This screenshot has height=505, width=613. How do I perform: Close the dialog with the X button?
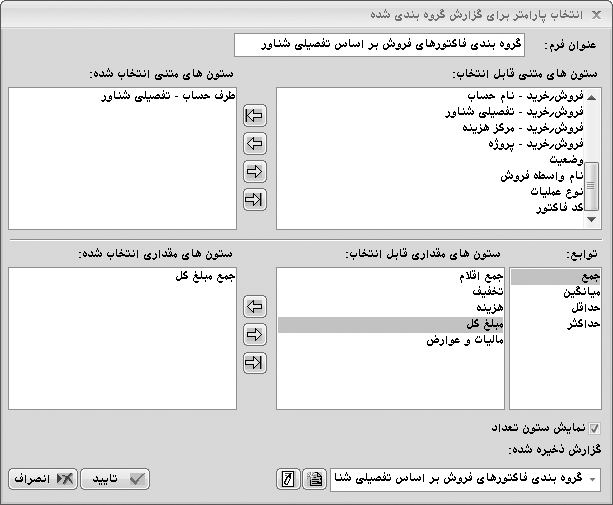(596, 12)
